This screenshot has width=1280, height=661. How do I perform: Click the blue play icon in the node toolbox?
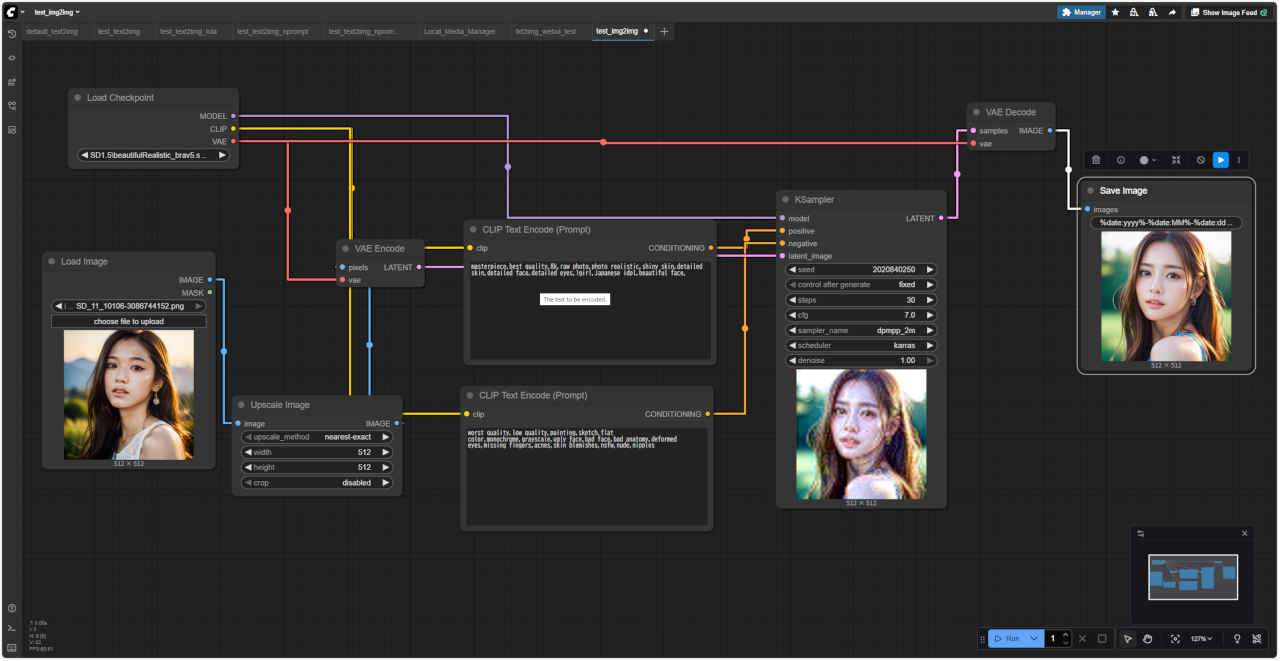point(1220,160)
